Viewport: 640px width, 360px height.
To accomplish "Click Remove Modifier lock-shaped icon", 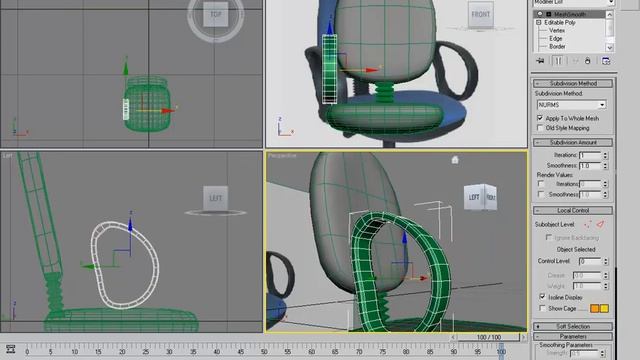I will point(587,61).
